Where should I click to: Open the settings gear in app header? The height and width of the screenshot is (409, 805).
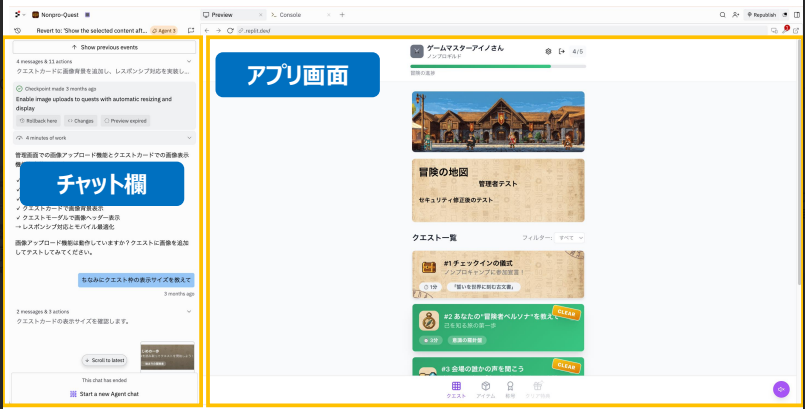click(548, 51)
